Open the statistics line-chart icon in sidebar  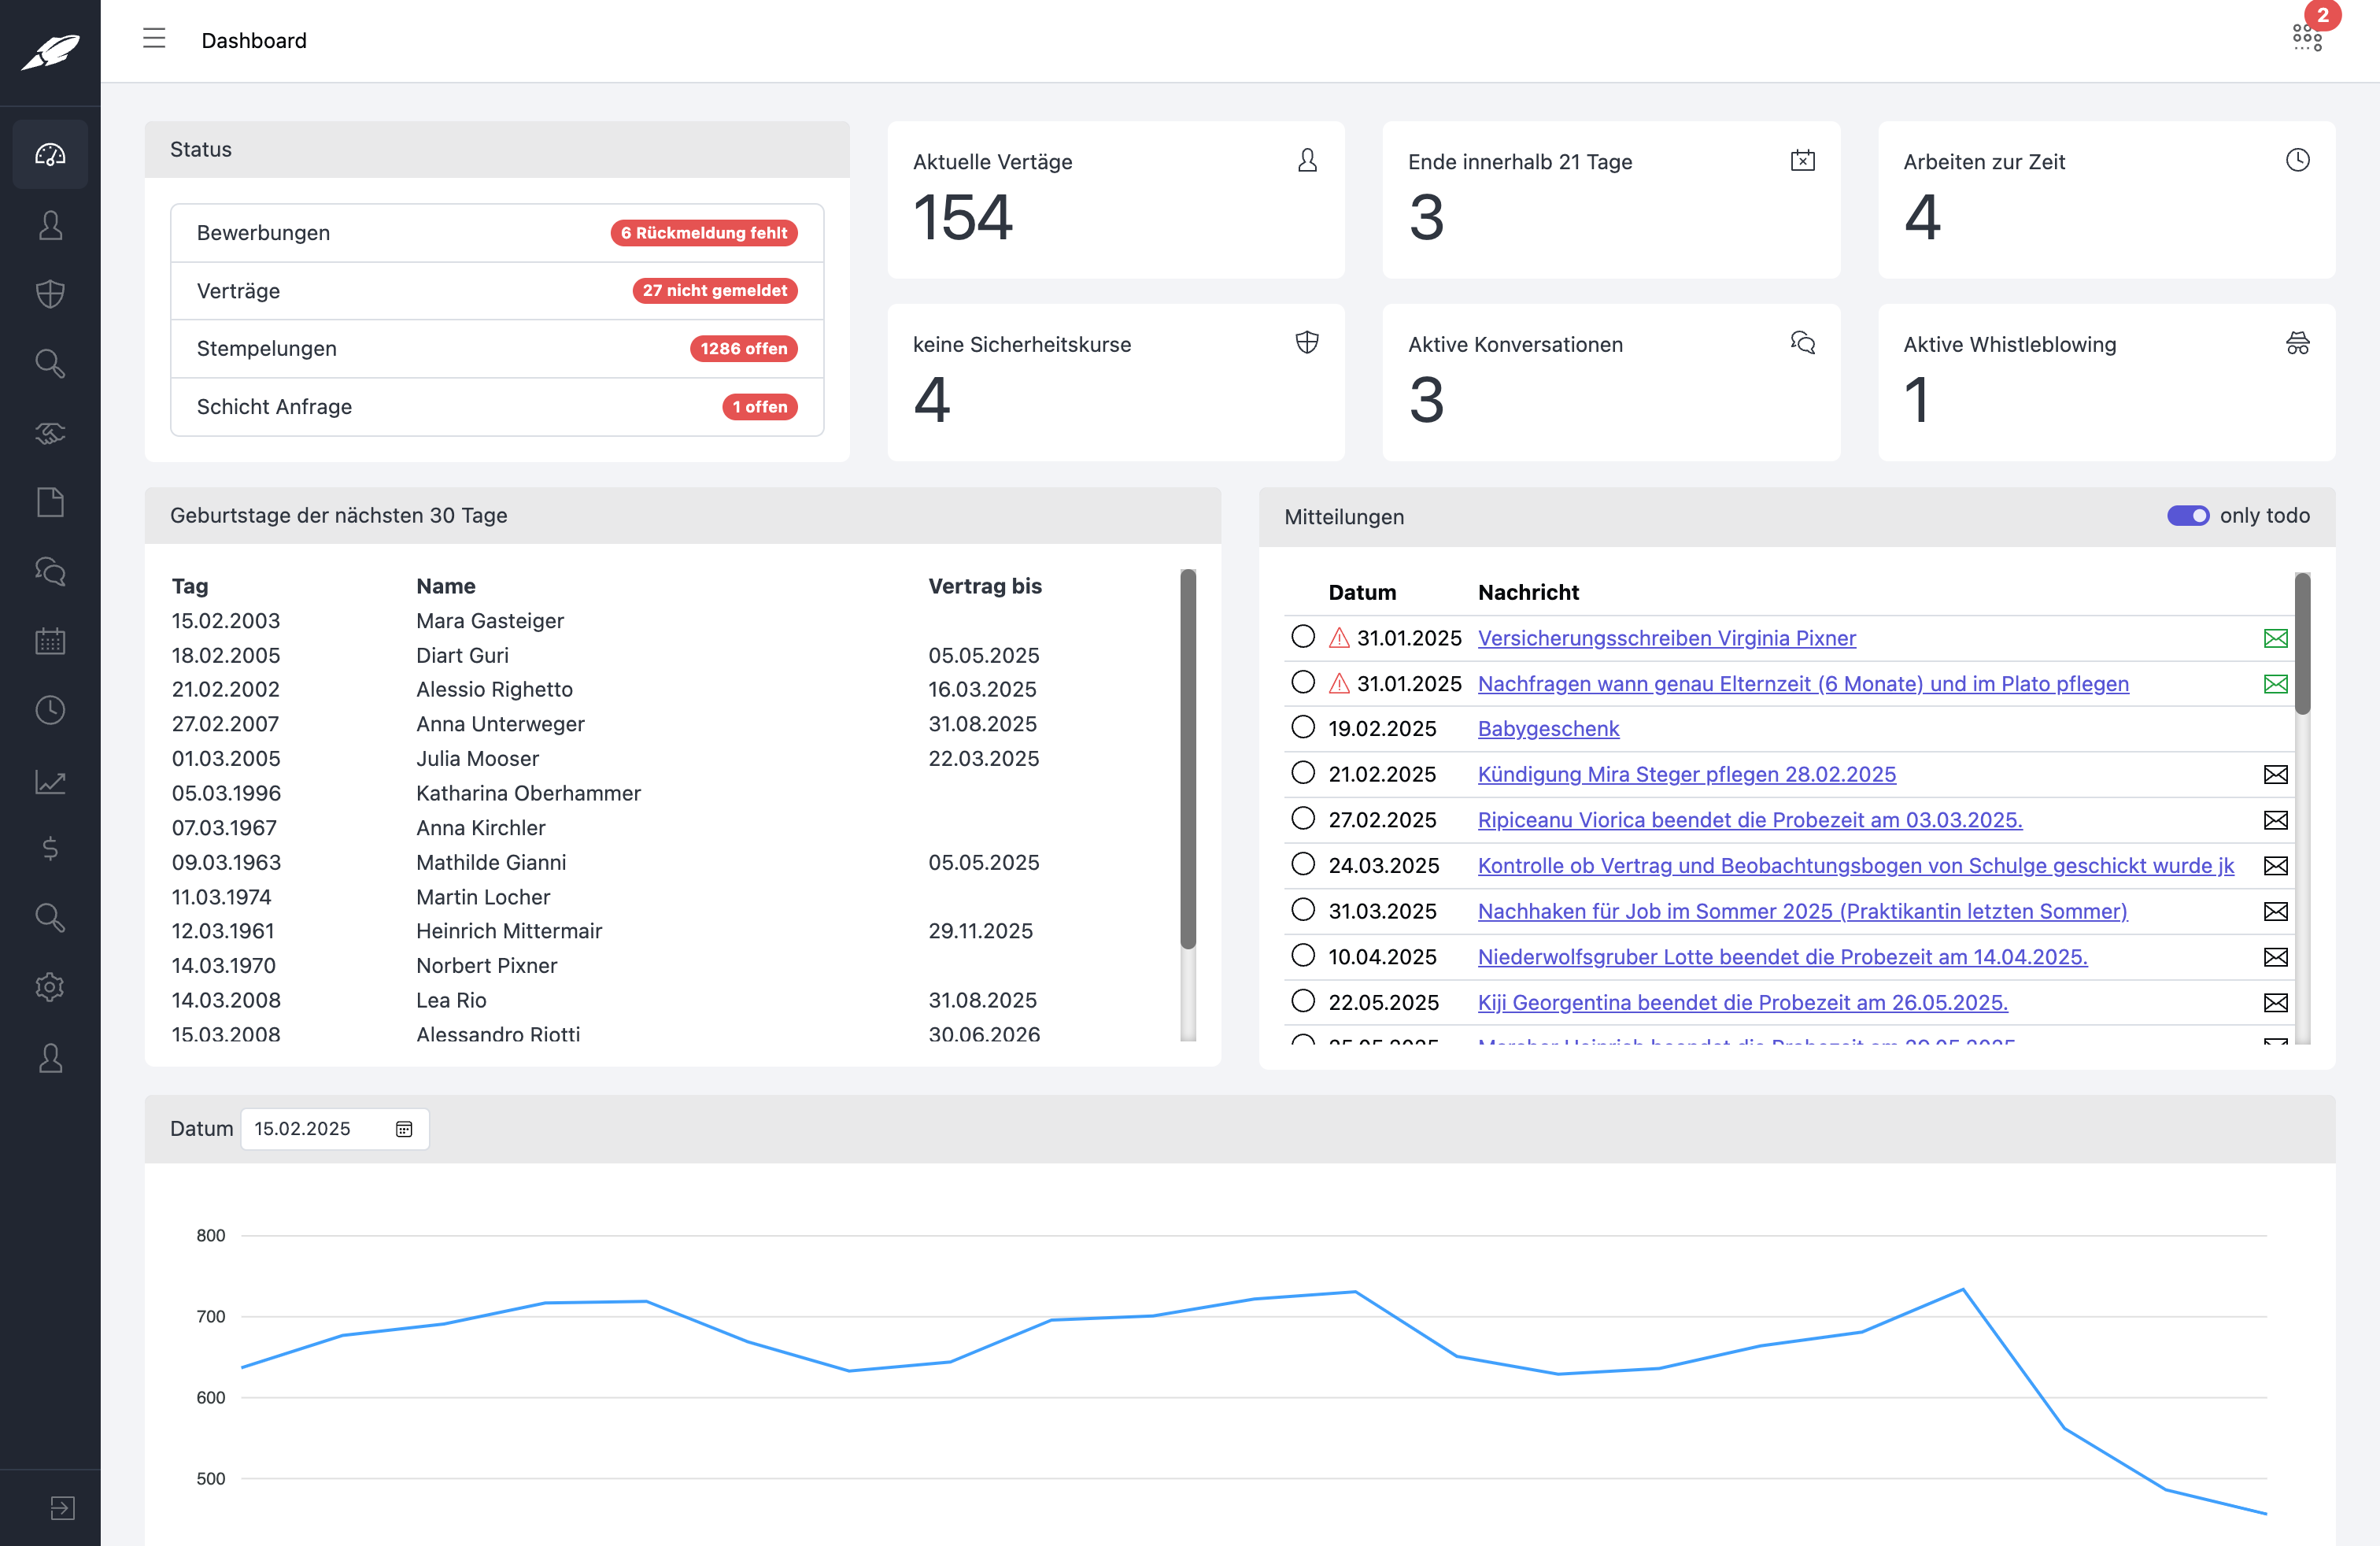tap(50, 780)
